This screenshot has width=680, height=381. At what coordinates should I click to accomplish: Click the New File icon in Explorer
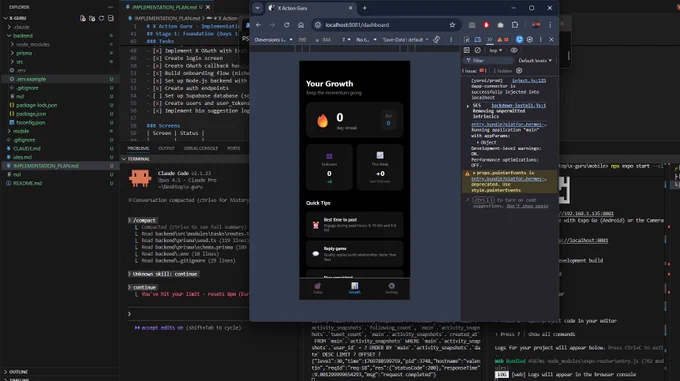(83, 18)
